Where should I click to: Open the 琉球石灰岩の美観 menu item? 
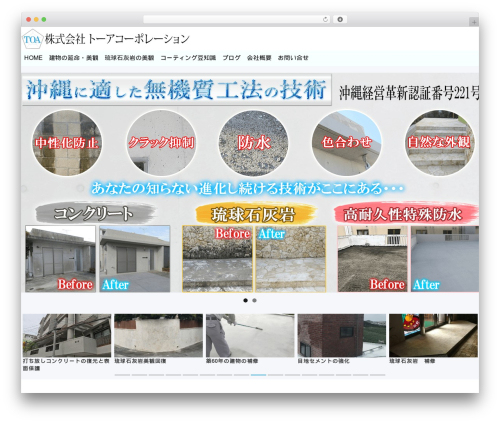click(129, 58)
